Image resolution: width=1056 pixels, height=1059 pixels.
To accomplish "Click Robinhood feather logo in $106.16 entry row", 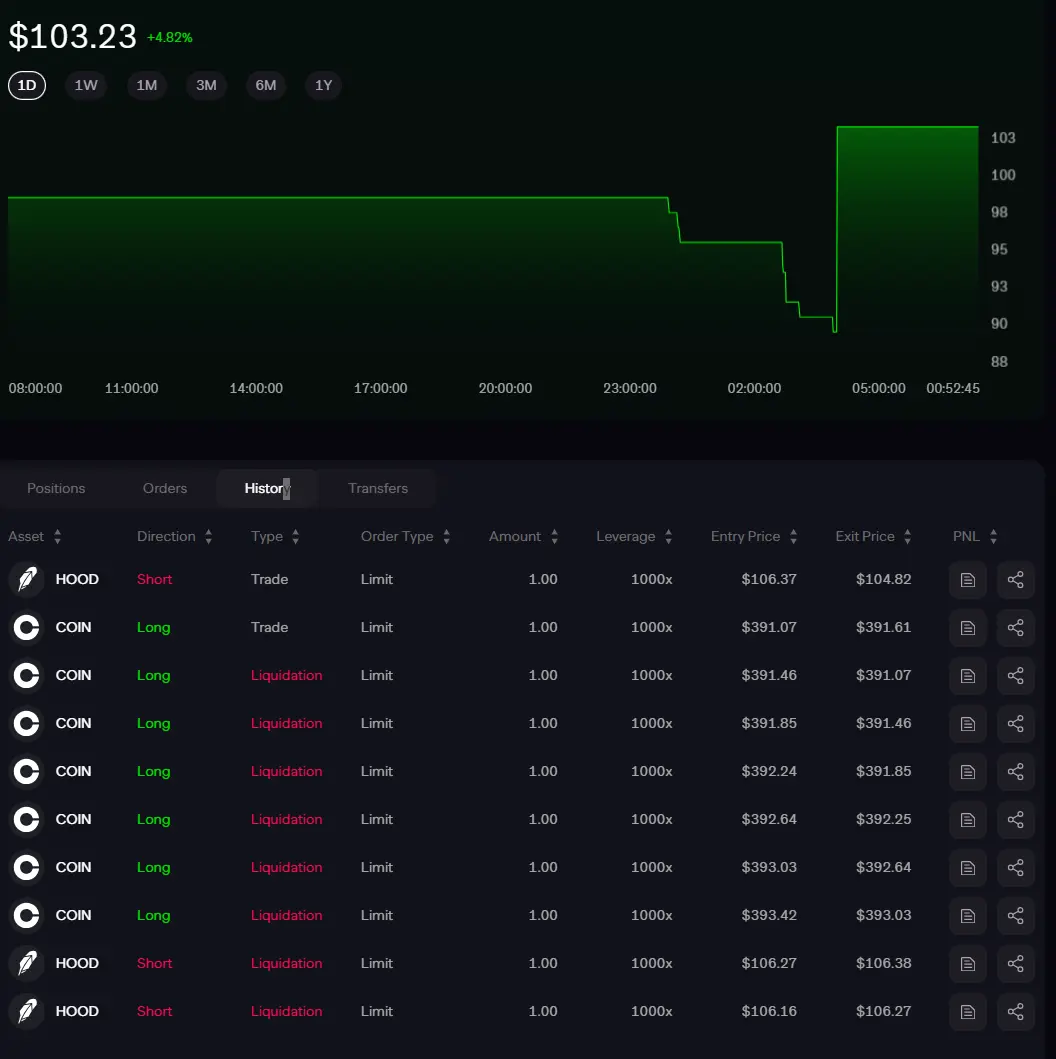I will [x=27, y=1011].
